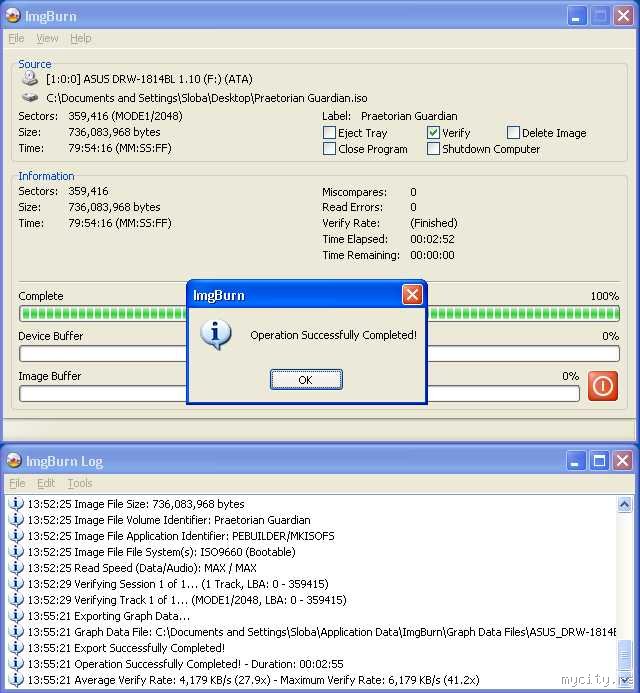
Task: Click info icon on 'Read Speed (Data/Audio)' line
Action: click(15, 567)
